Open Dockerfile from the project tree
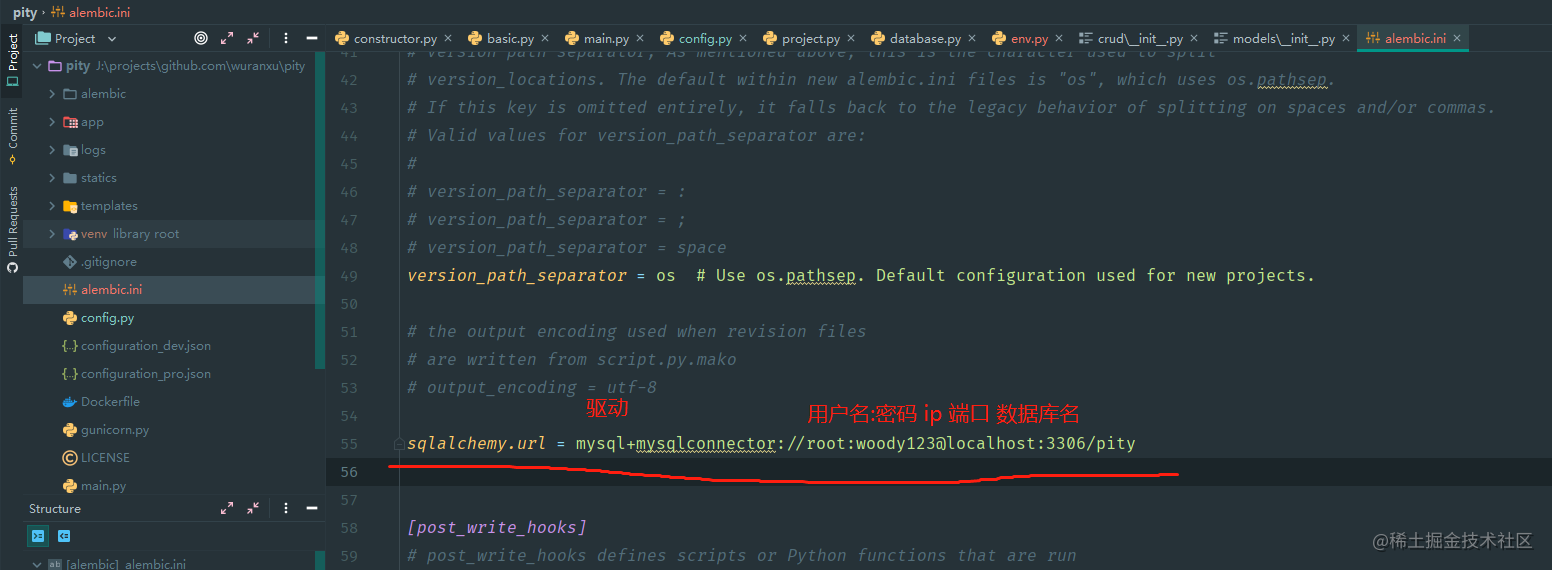1552x570 pixels. (x=110, y=402)
